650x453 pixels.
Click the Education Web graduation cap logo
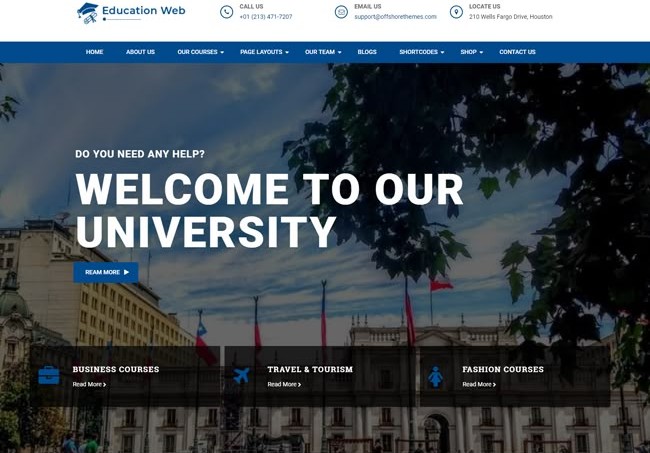[x=88, y=12]
